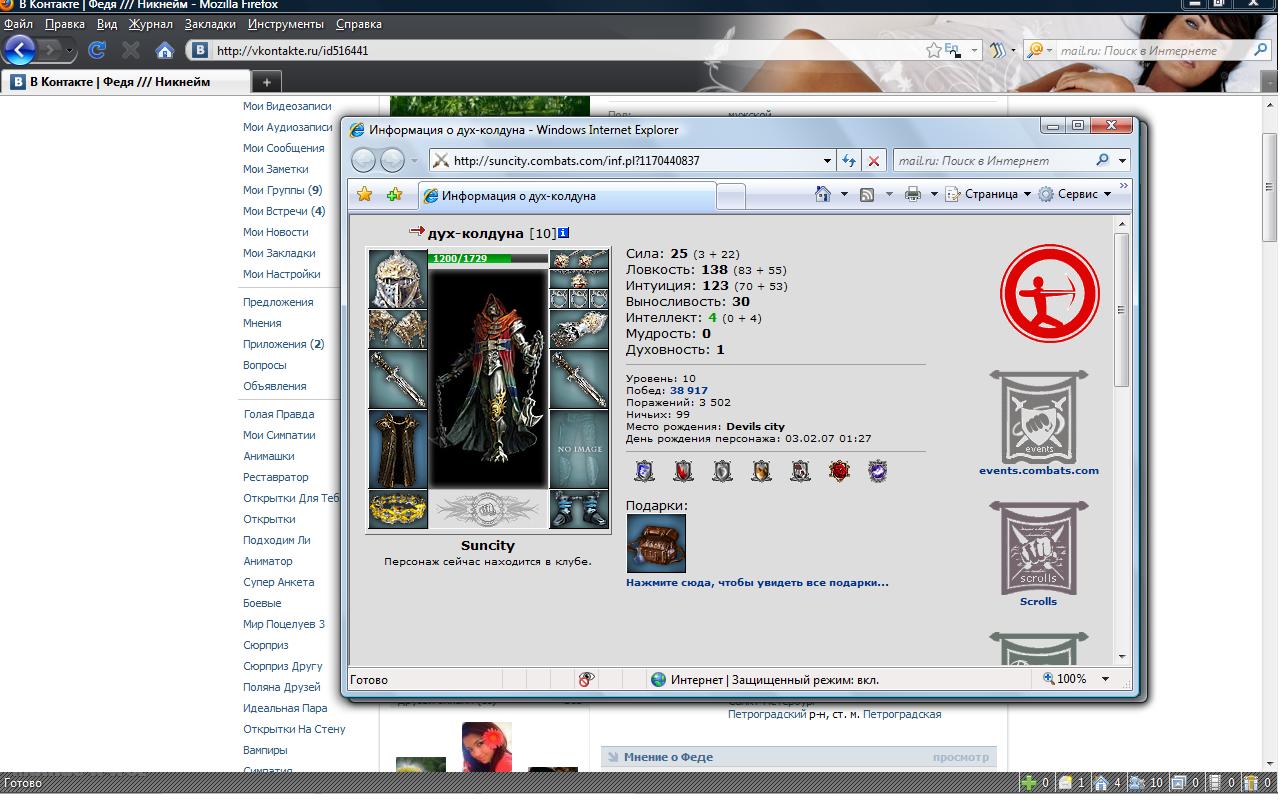Click the right-hand dagger weapon slot
1280x800 pixels.
tap(579, 379)
